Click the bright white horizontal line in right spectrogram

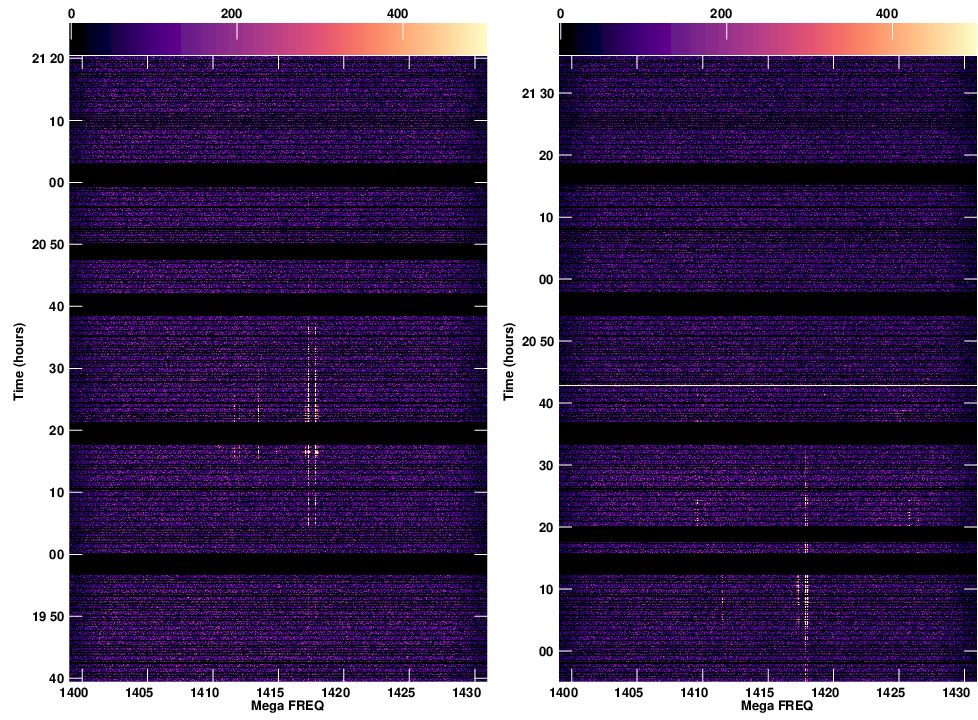[x=766, y=385]
